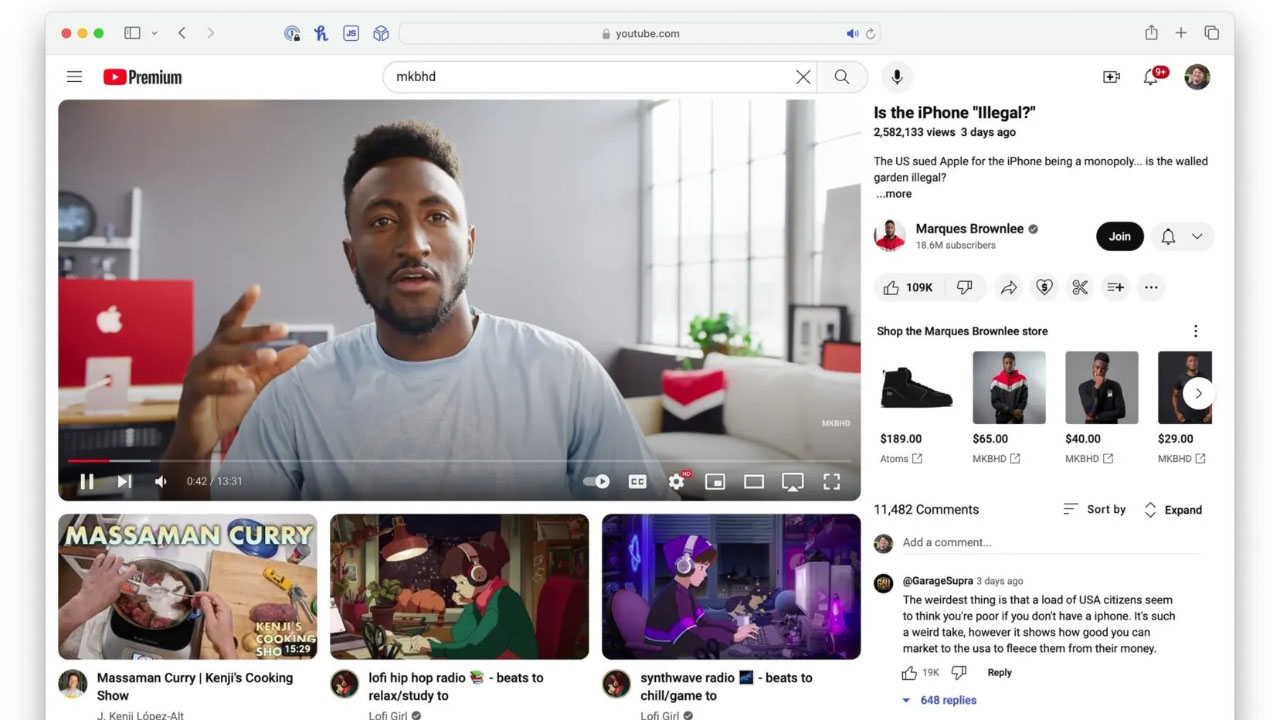
Task: Start voice search with microphone
Action: click(x=897, y=77)
